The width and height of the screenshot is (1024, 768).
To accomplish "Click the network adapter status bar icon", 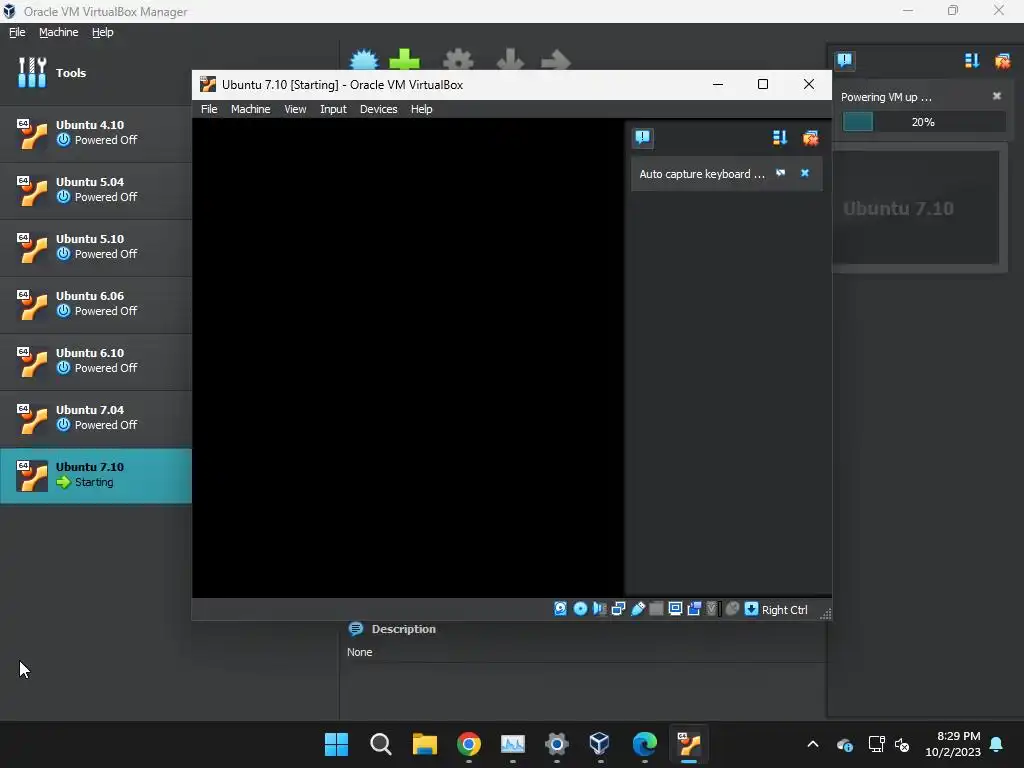I will [x=618, y=609].
